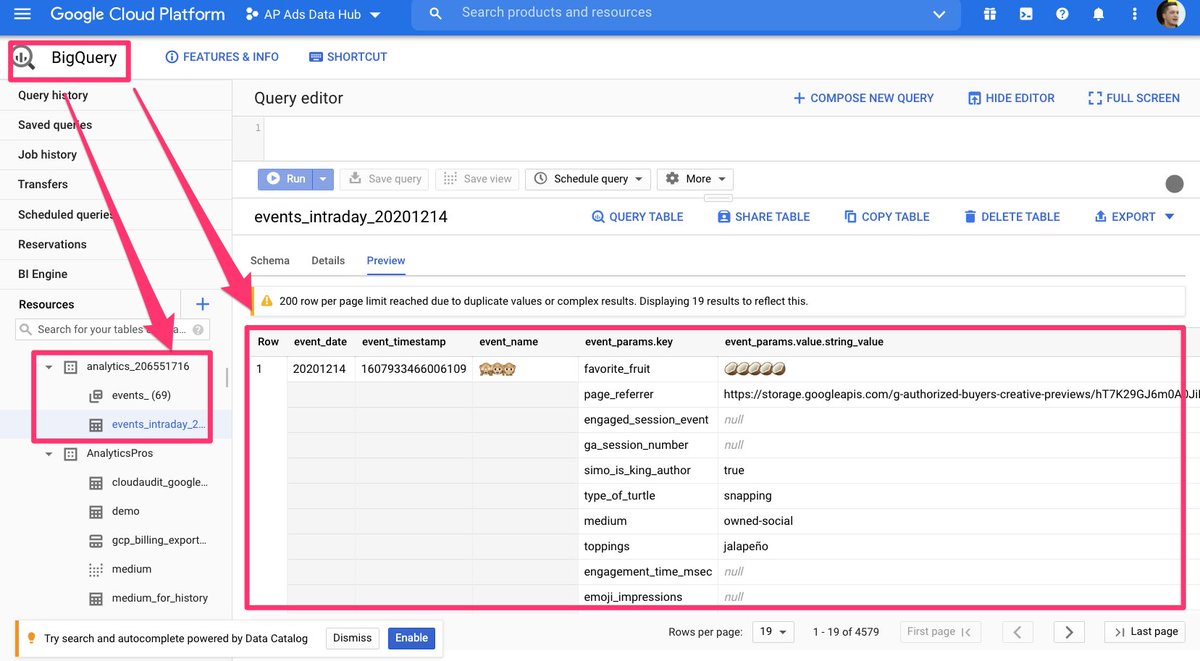Click Save query

tap(385, 179)
